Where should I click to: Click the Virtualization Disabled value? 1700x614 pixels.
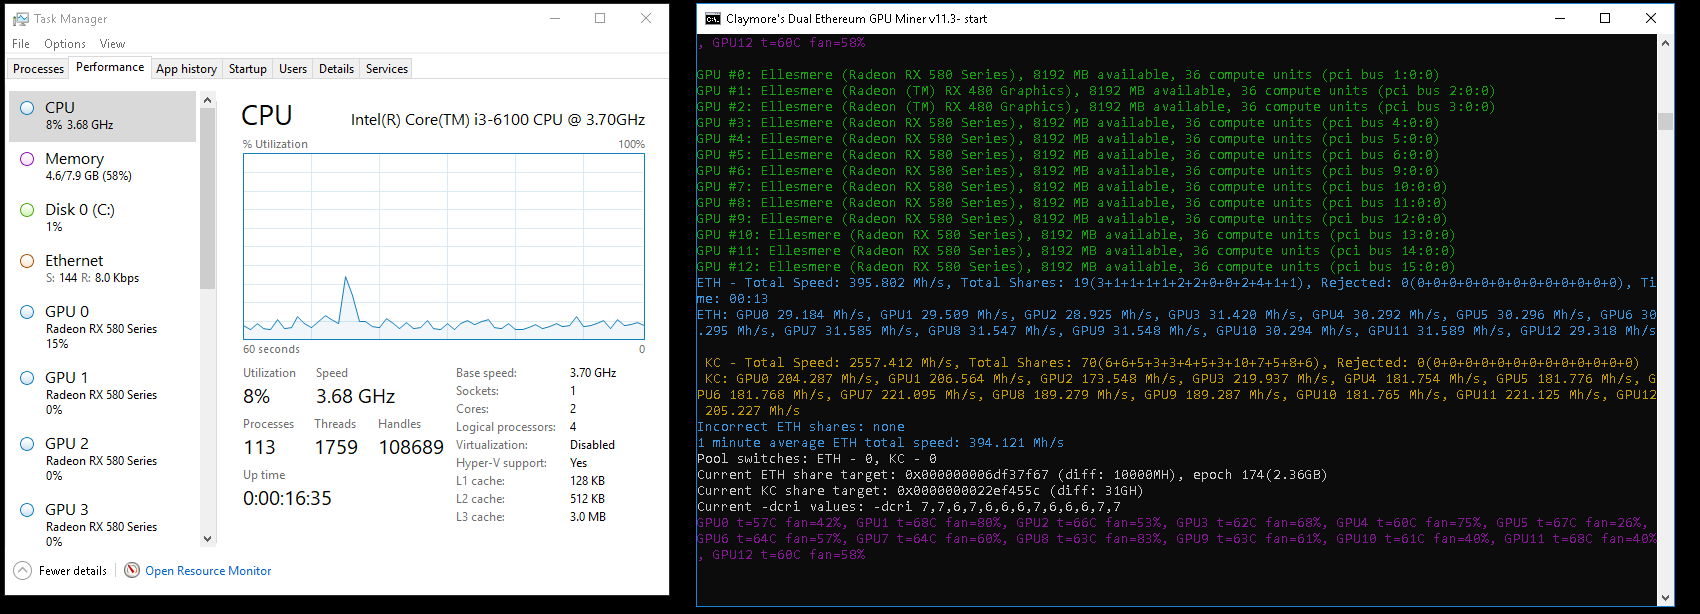tap(592, 445)
